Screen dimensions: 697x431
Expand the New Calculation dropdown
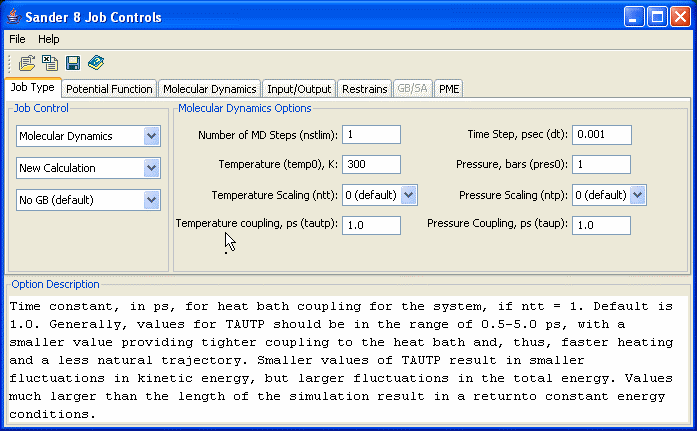pyautogui.click(x=152, y=168)
